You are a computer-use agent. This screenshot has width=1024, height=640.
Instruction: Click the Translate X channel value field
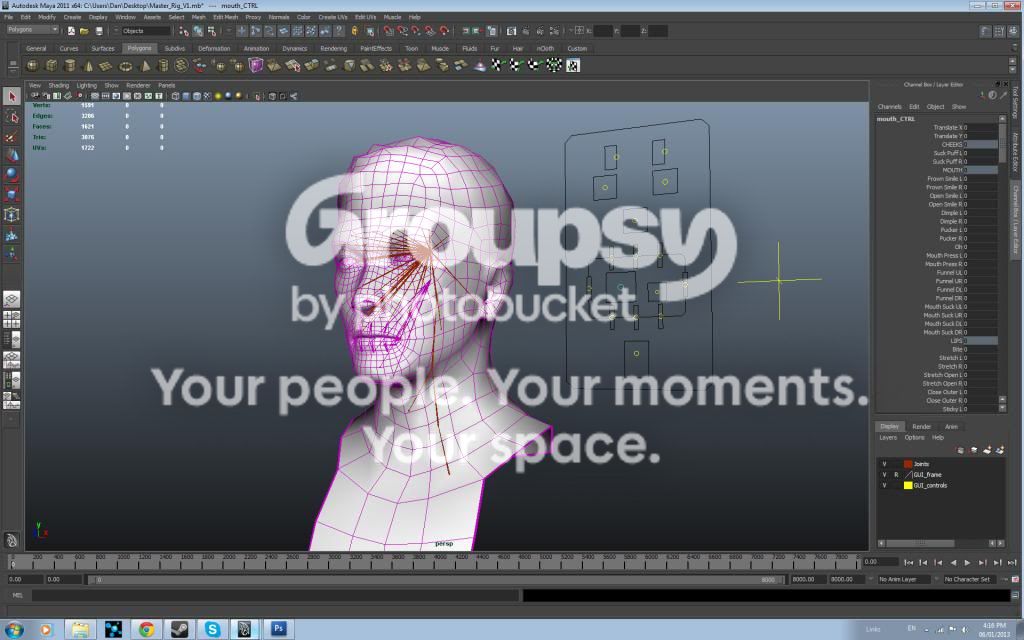click(980, 127)
